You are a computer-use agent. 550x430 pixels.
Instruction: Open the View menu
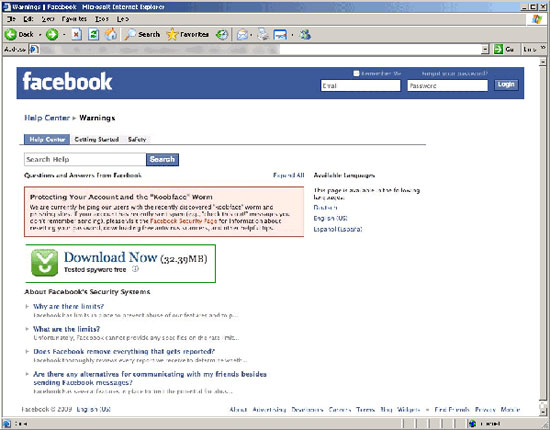(x=48, y=19)
